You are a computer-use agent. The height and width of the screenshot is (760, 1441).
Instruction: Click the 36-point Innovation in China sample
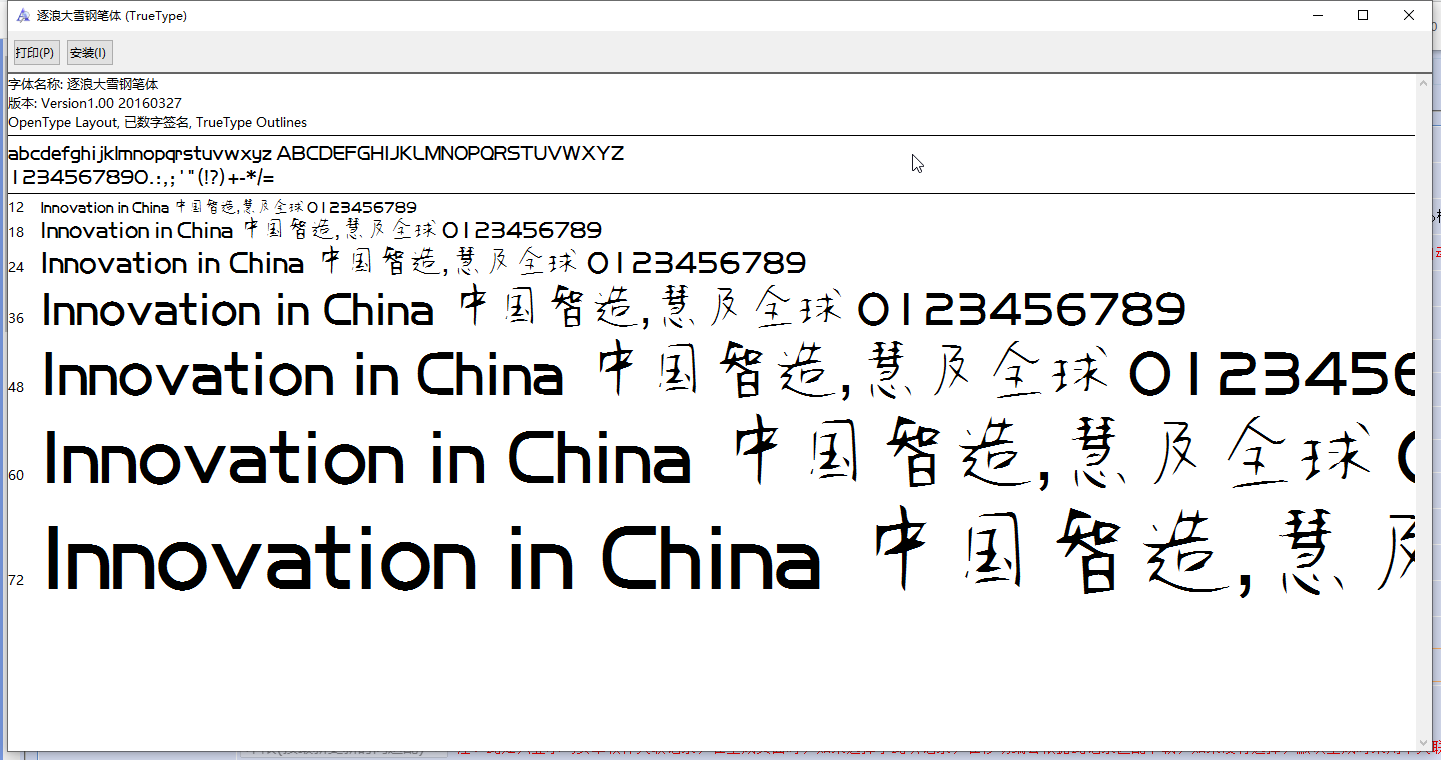[x=613, y=309]
